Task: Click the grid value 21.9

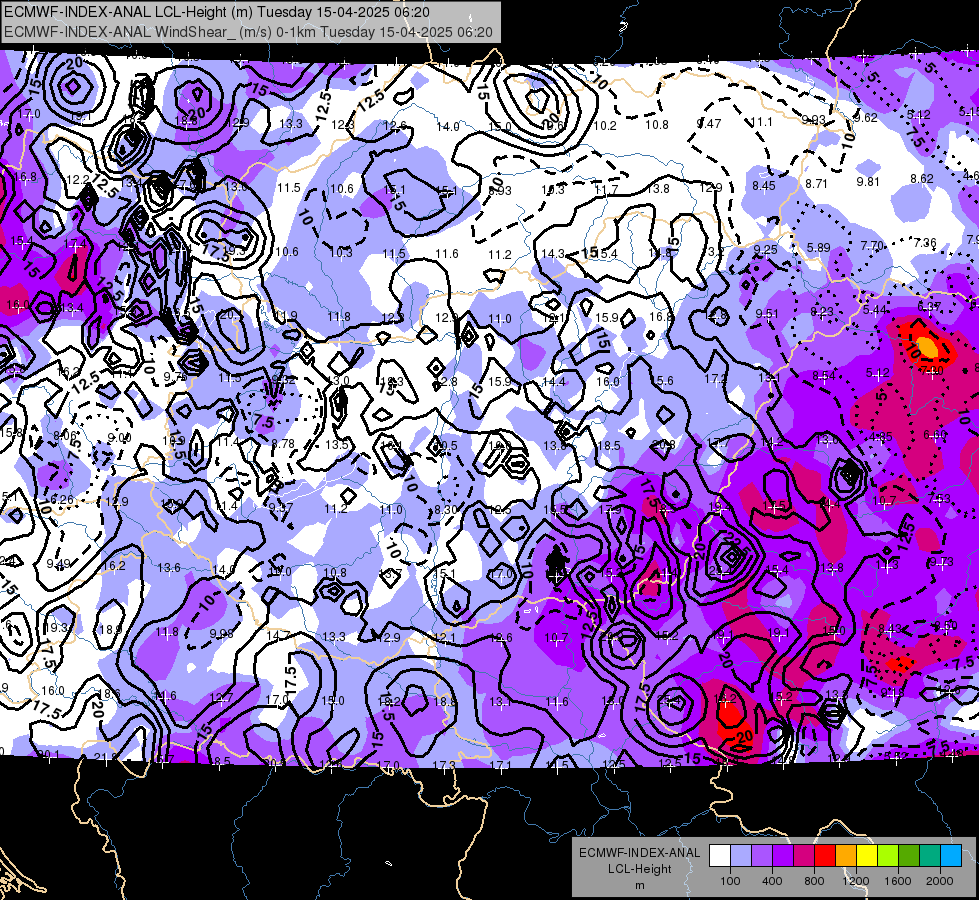Action: tap(105, 758)
